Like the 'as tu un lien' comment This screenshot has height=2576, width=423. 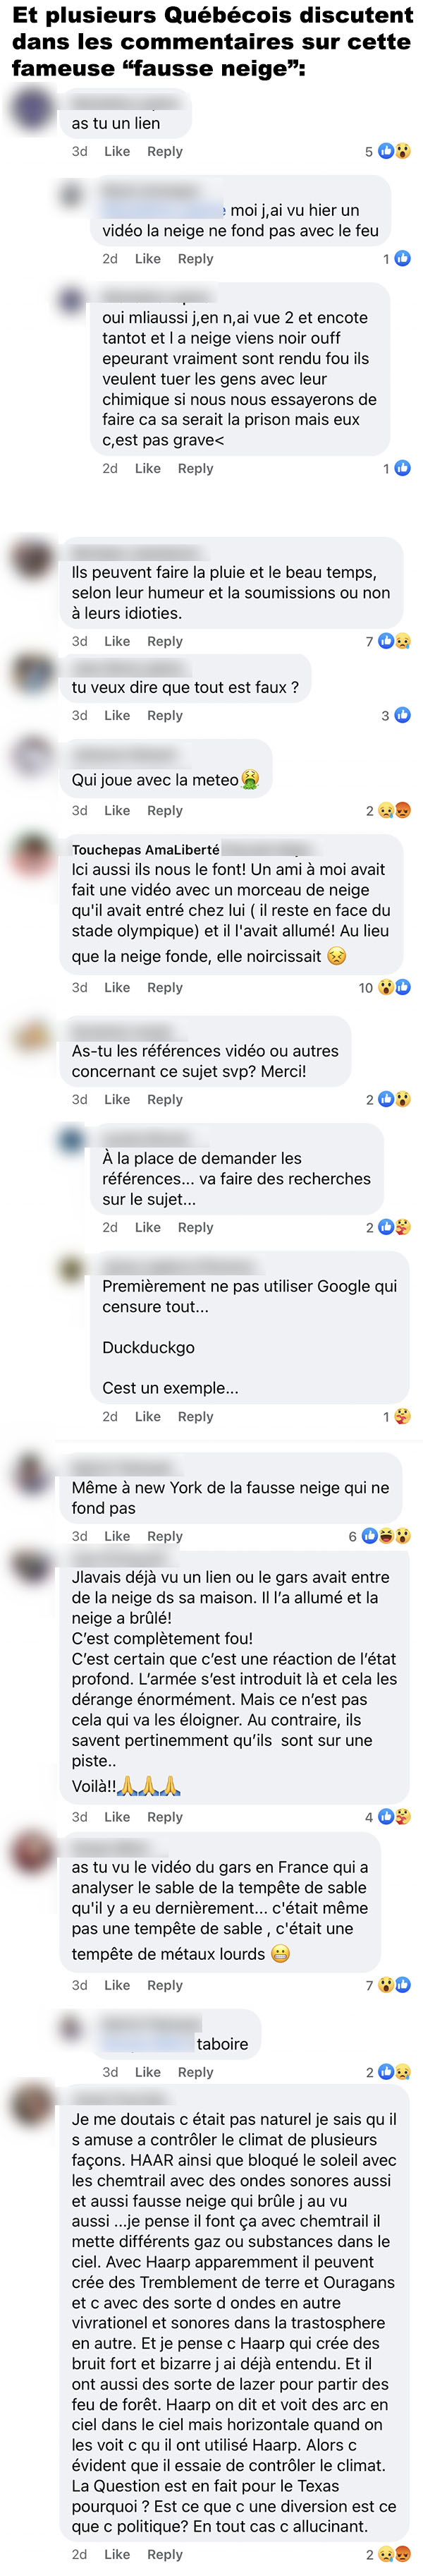click(x=117, y=151)
